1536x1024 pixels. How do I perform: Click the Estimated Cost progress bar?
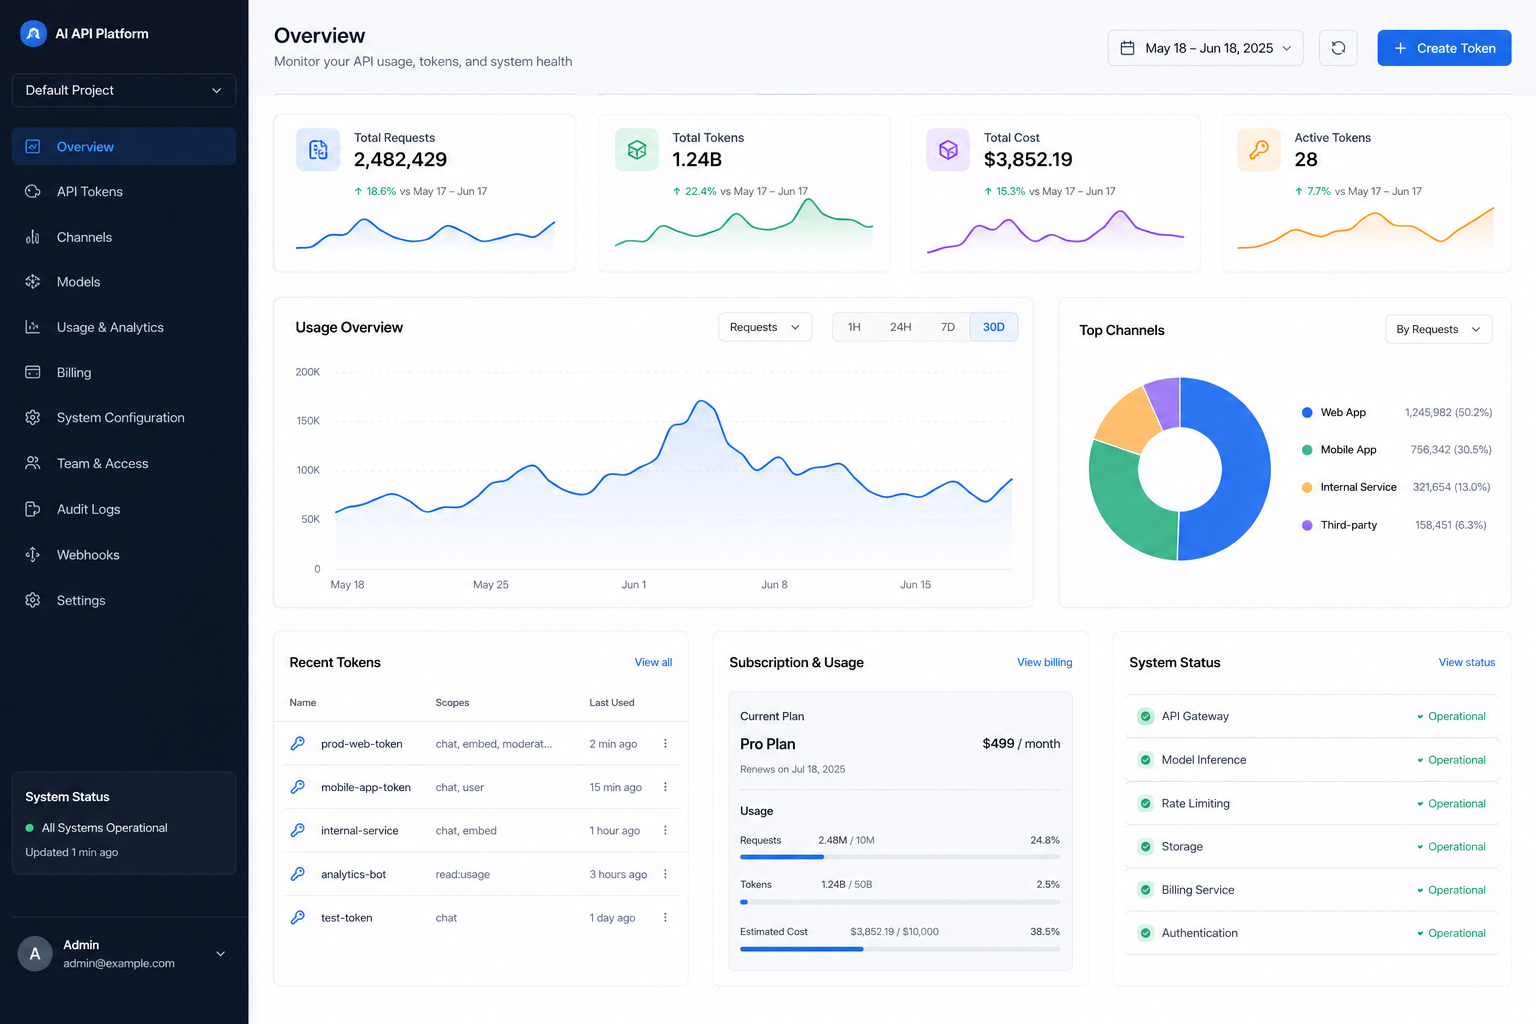coord(900,949)
